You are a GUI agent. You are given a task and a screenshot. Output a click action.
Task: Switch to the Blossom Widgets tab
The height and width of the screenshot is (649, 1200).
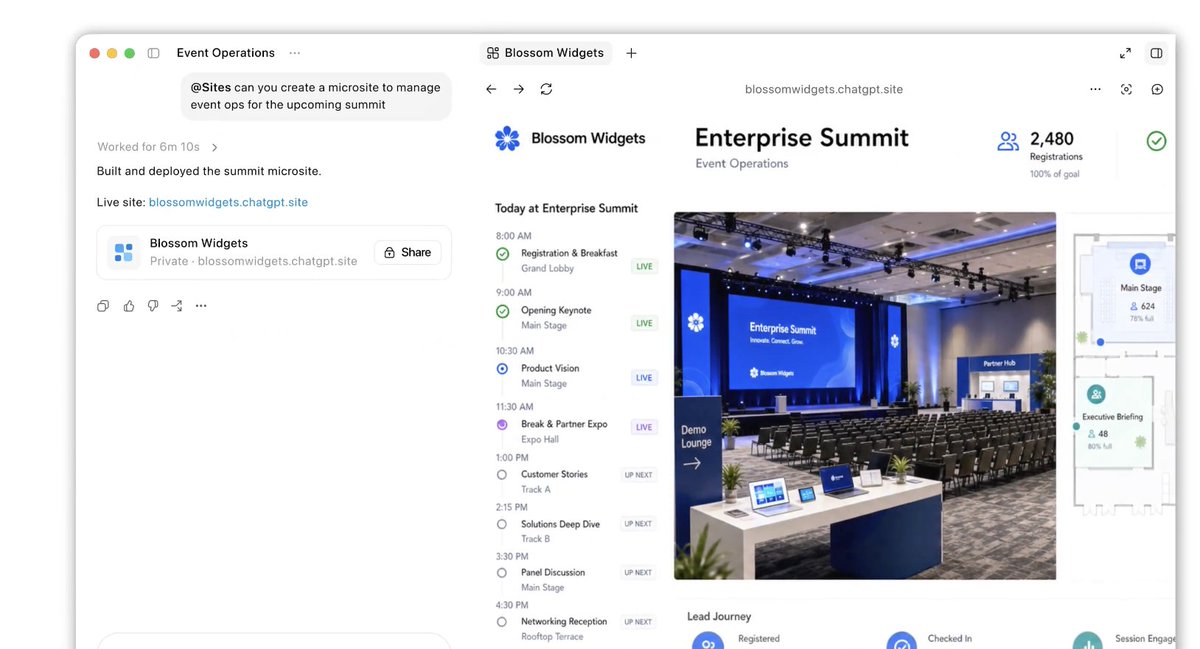[546, 53]
